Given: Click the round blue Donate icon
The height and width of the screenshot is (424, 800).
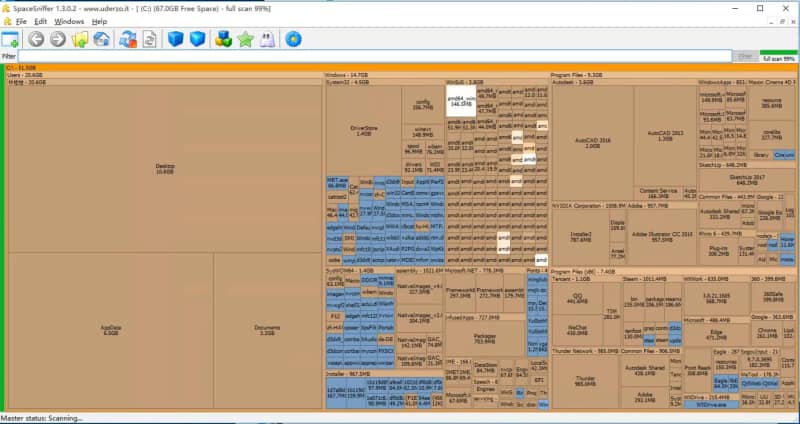Looking at the screenshot, I should (x=294, y=39).
